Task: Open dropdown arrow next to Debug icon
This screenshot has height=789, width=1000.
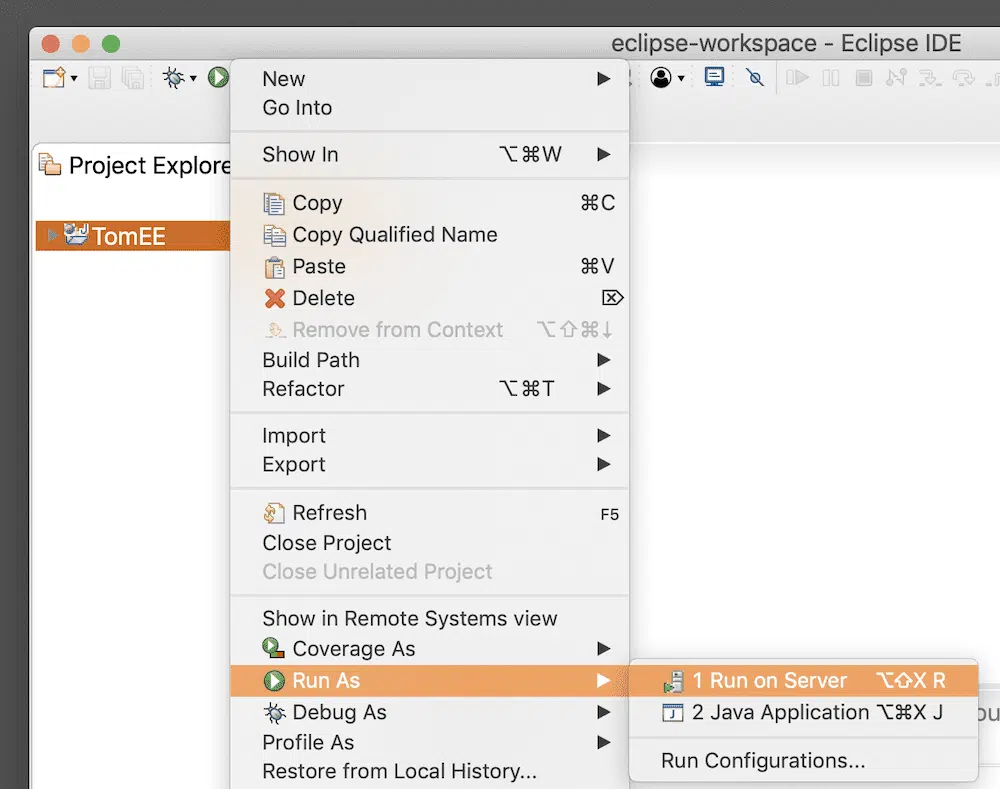Action: coord(193,79)
